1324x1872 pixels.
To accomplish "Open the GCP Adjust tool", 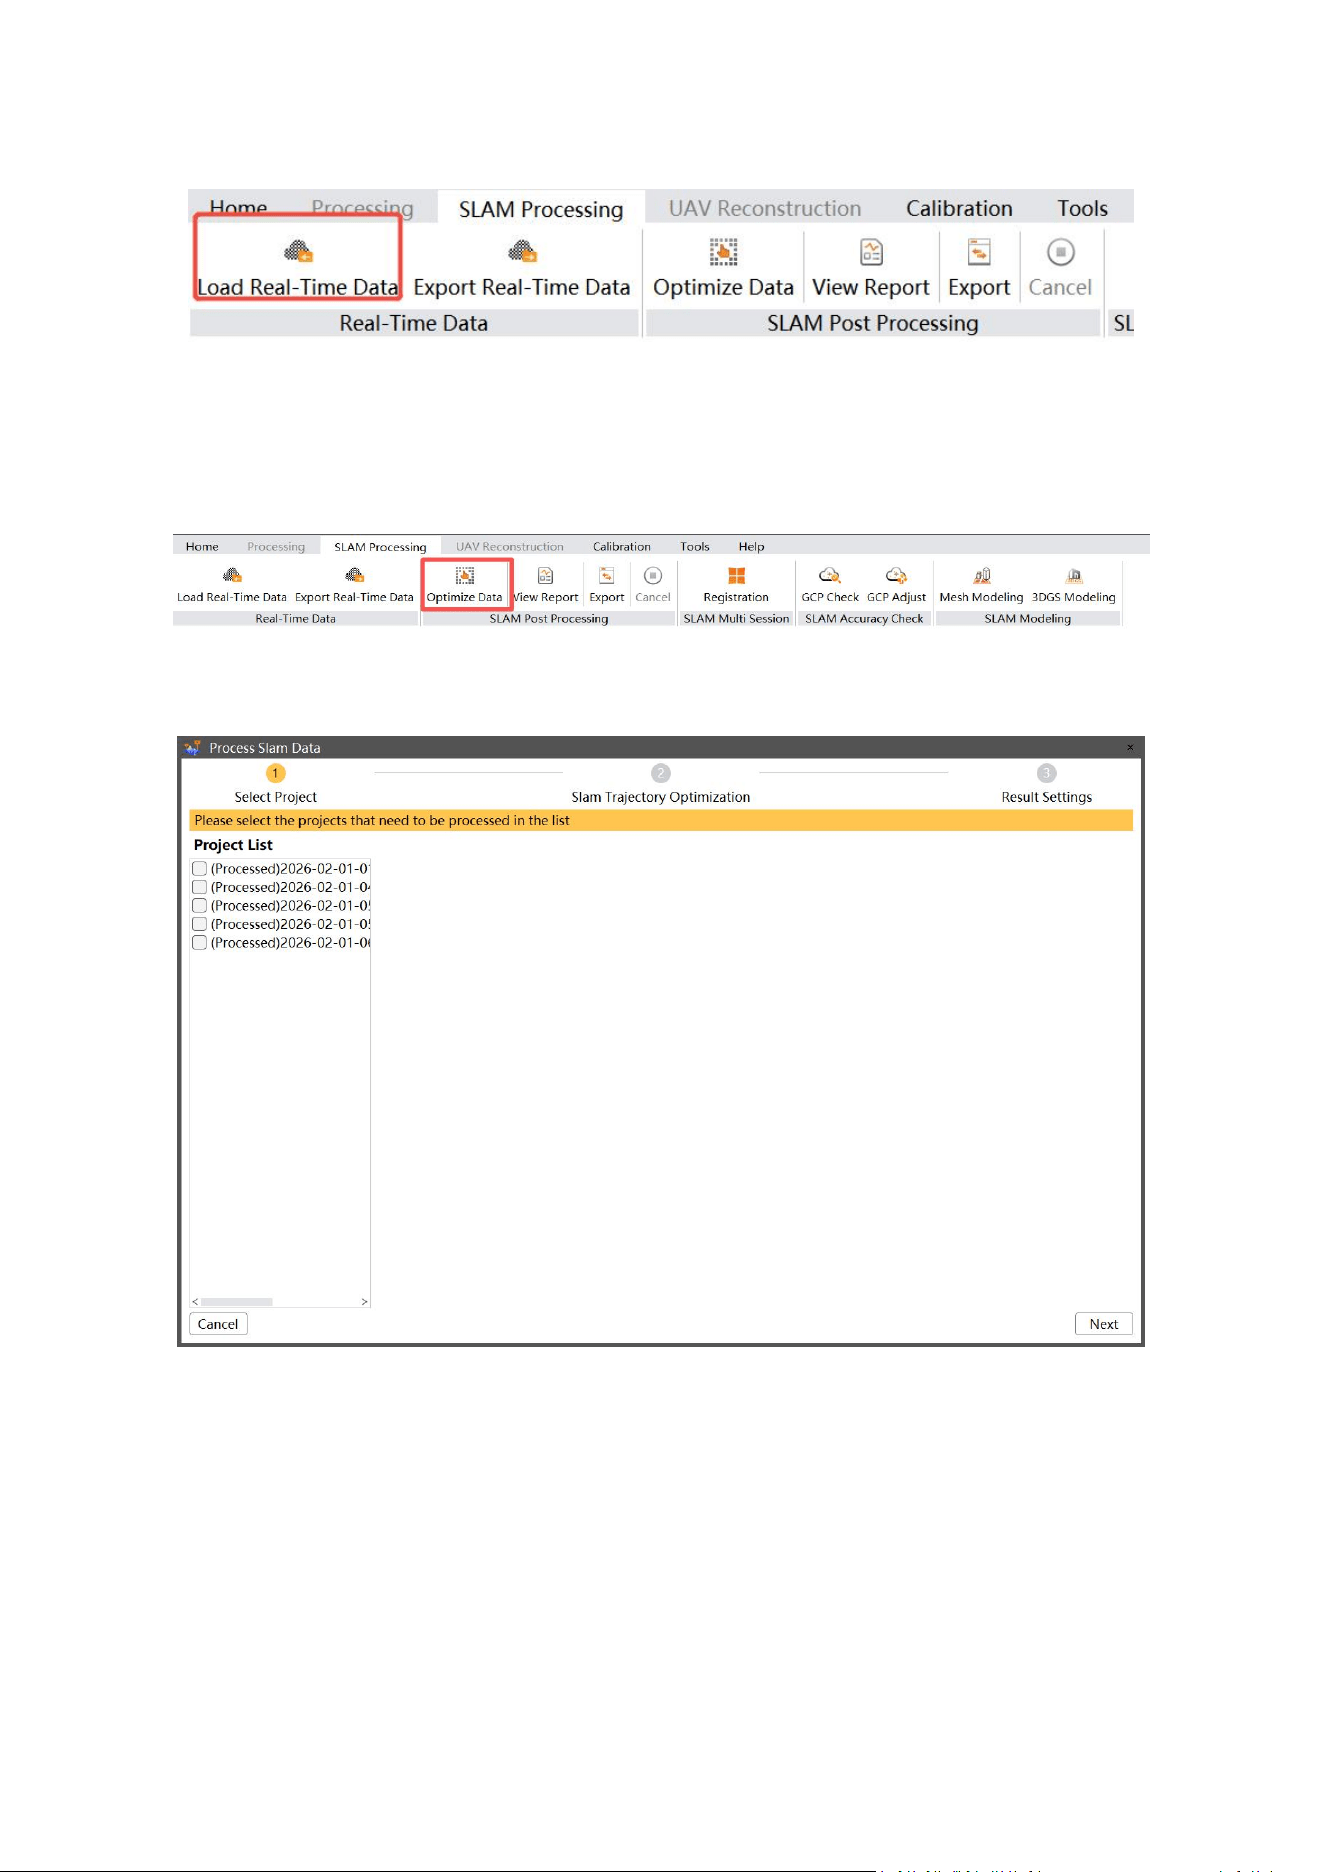I will pyautogui.click(x=896, y=584).
